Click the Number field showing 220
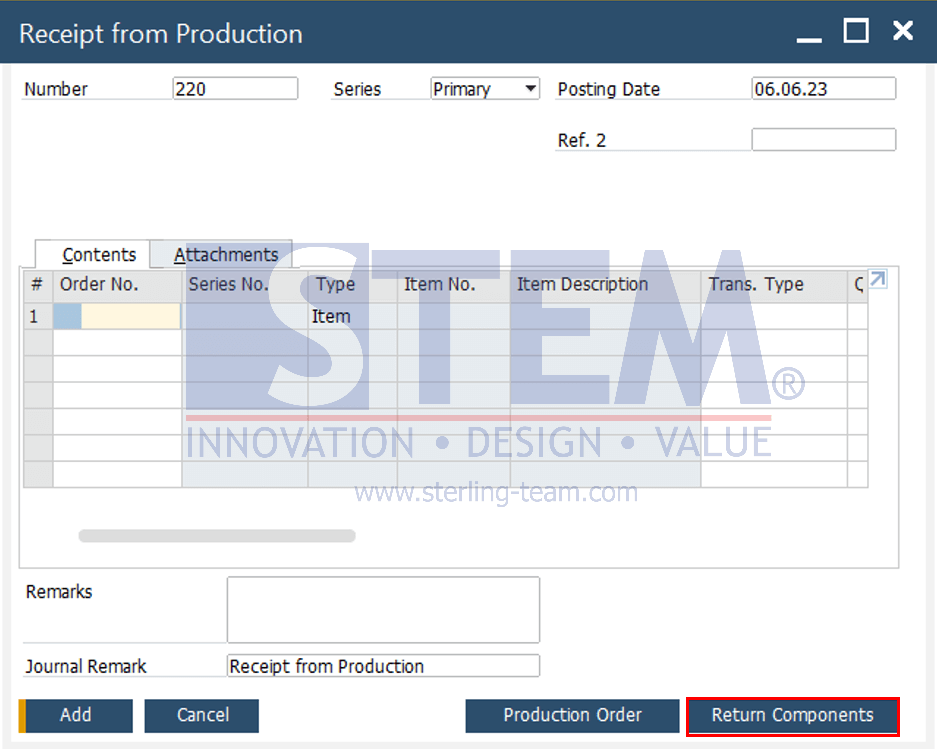Image resolution: width=937 pixels, height=749 pixels. (235, 88)
